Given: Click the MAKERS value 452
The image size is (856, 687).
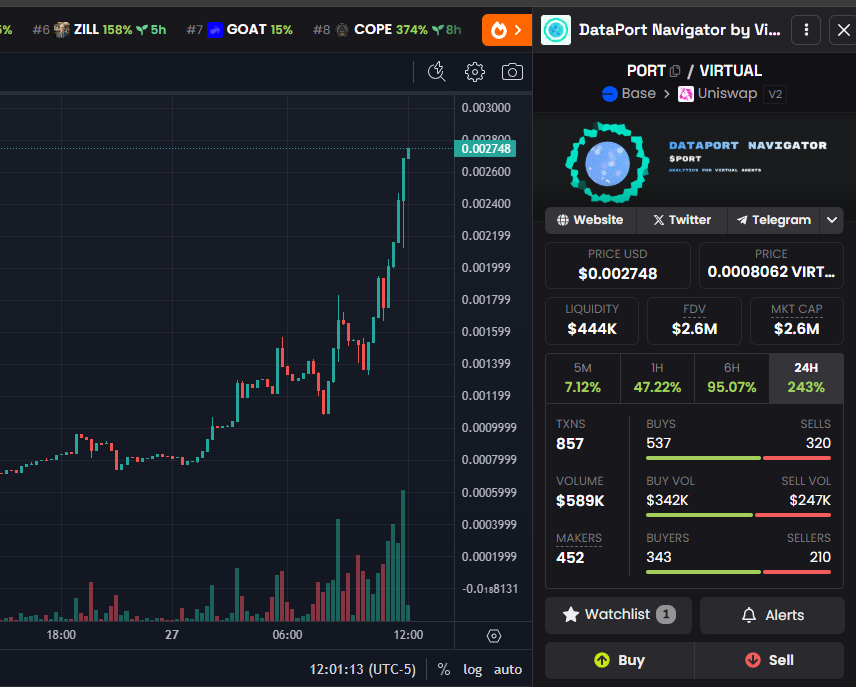Looking at the screenshot, I should coord(570,558).
